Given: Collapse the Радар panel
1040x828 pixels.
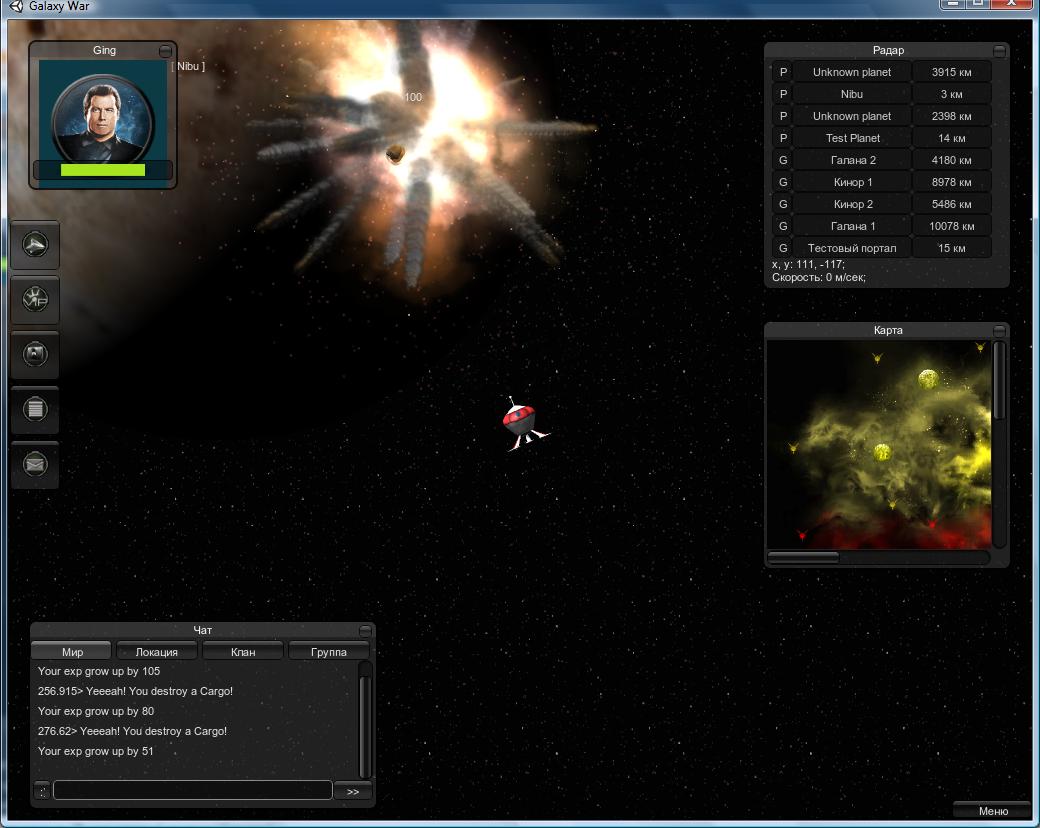Looking at the screenshot, I should point(999,50).
